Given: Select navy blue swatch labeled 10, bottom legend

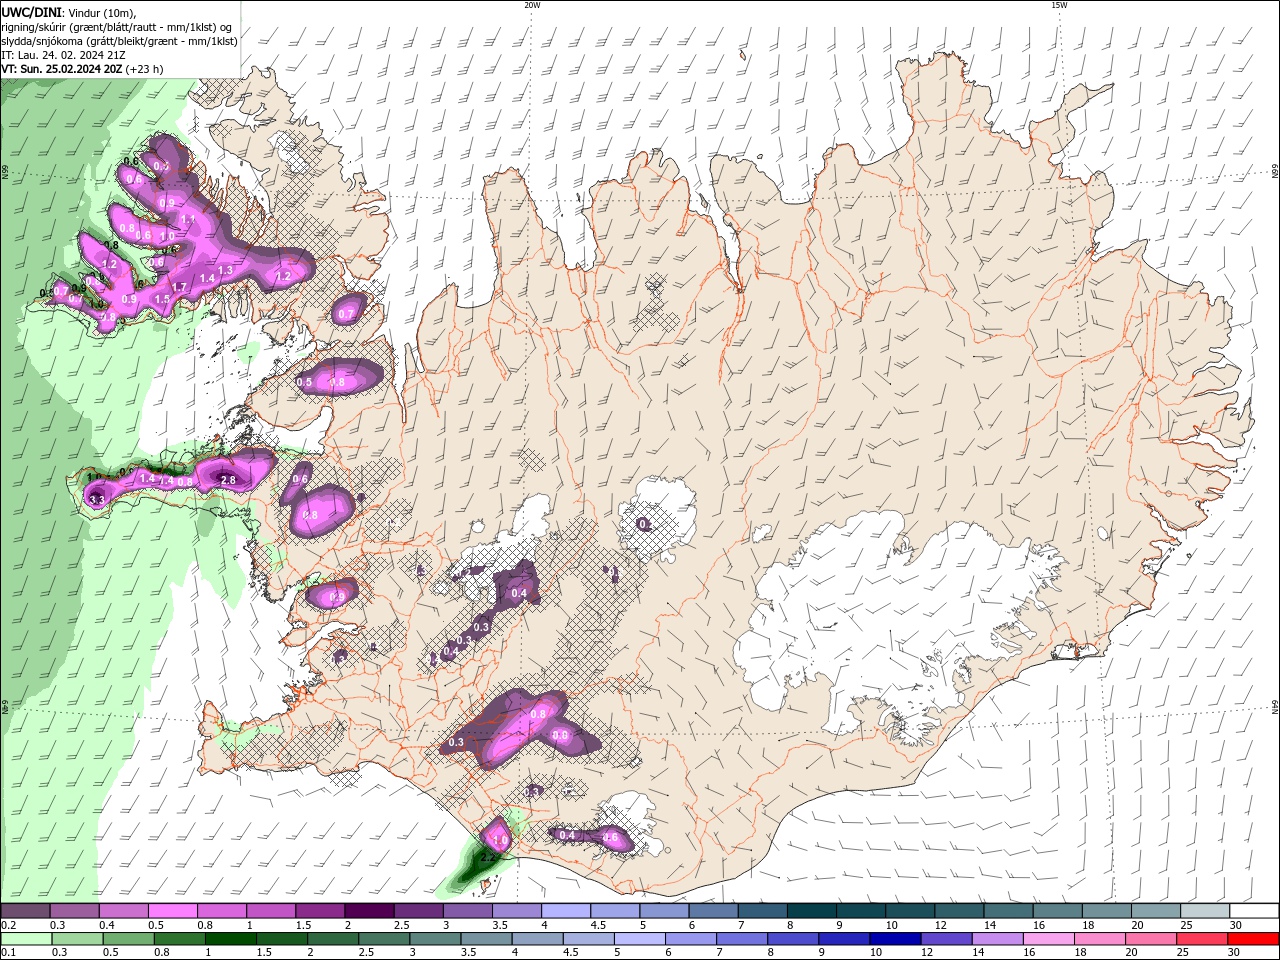Looking at the screenshot, I should coord(894,939).
